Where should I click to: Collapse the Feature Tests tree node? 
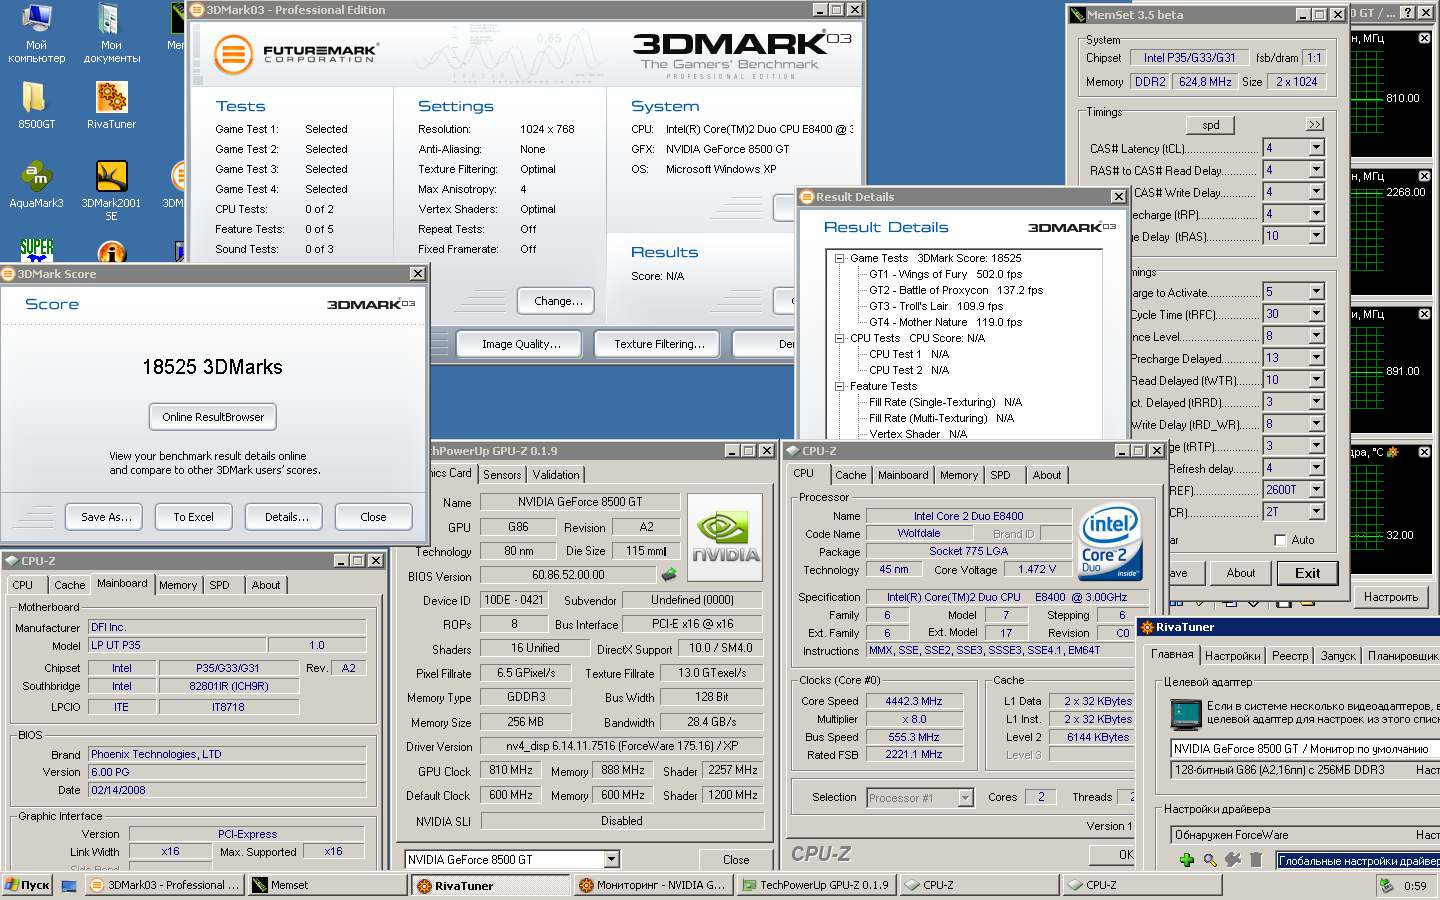tap(839, 386)
